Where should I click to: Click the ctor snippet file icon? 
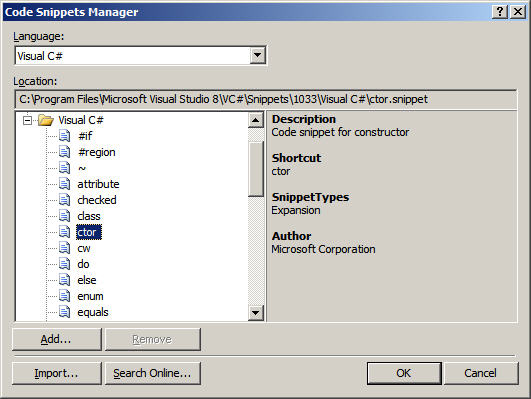tap(65, 232)
